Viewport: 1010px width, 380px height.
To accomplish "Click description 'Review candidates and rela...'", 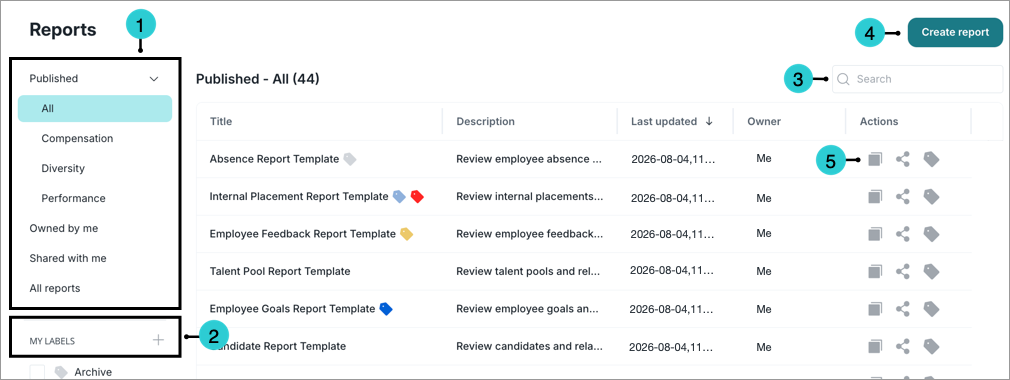I will click(529, 347).
